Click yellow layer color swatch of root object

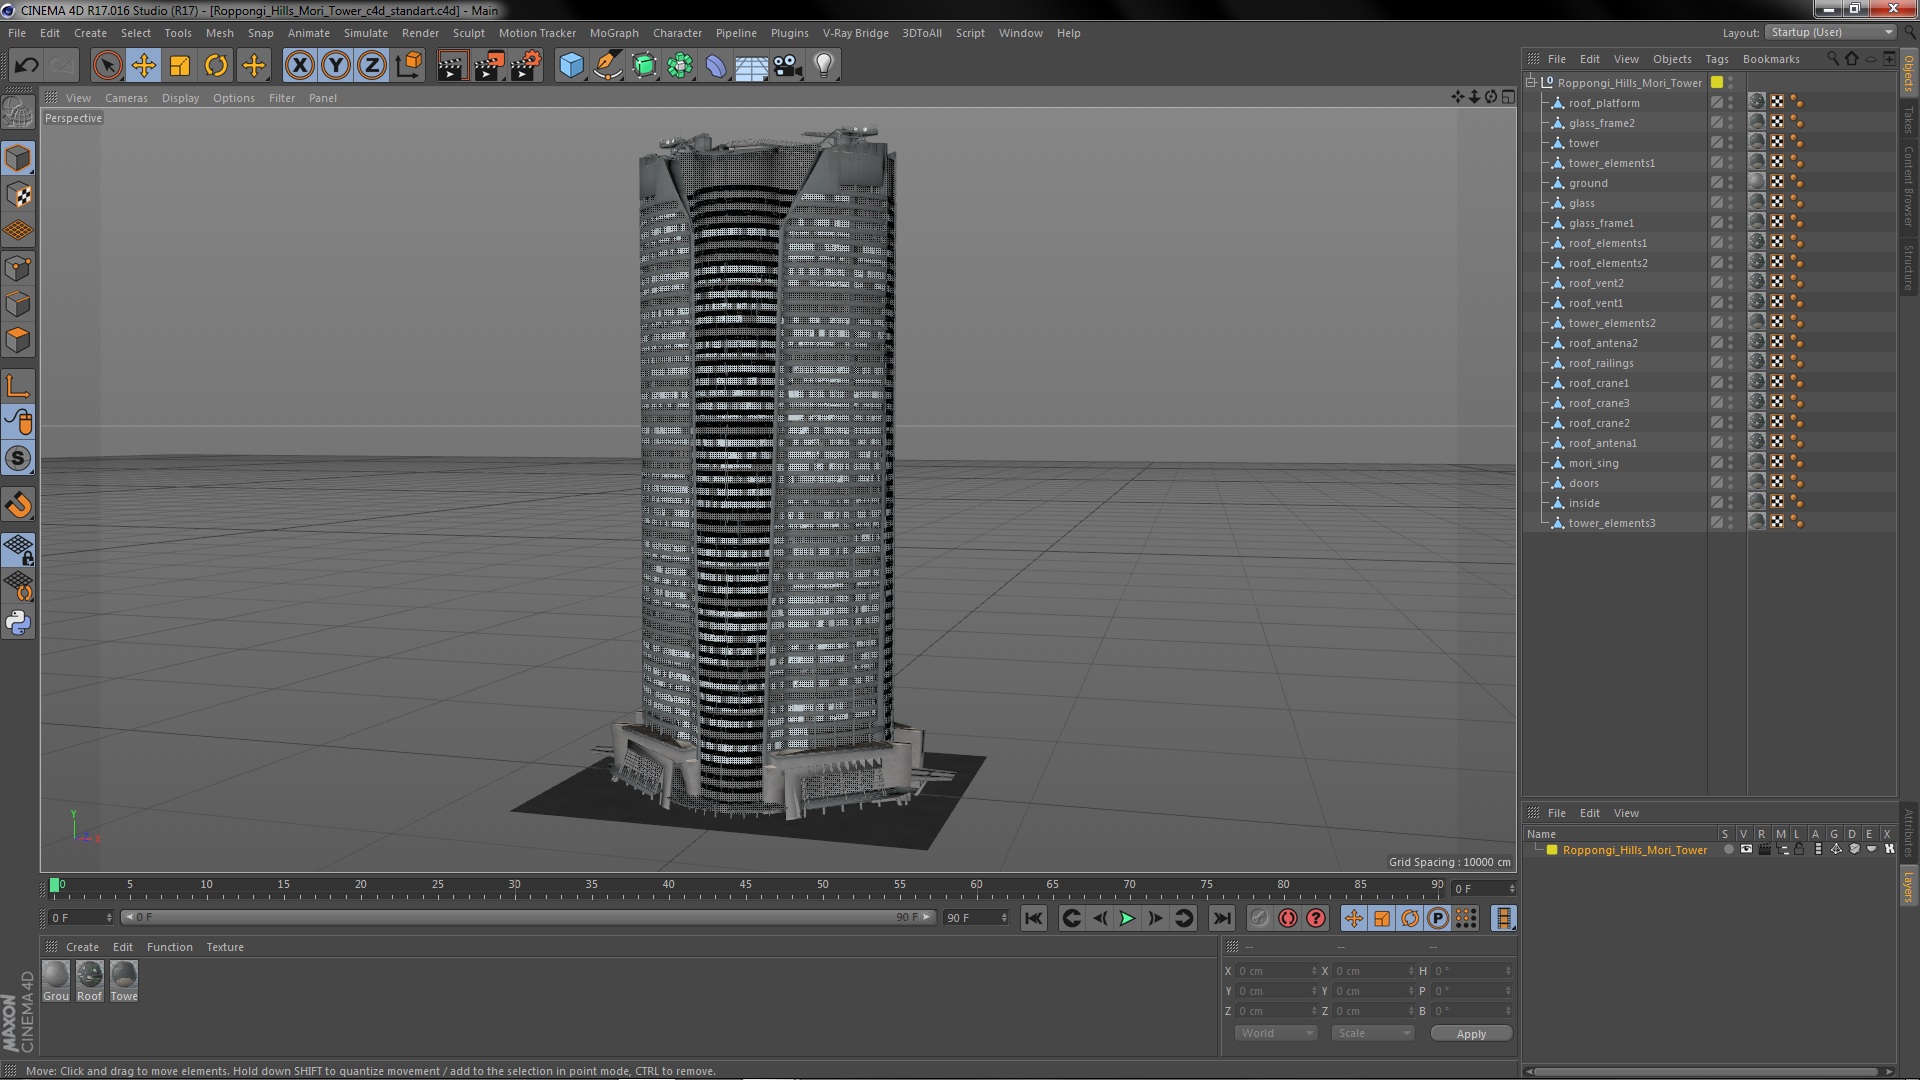click(x=1717, y=82)
